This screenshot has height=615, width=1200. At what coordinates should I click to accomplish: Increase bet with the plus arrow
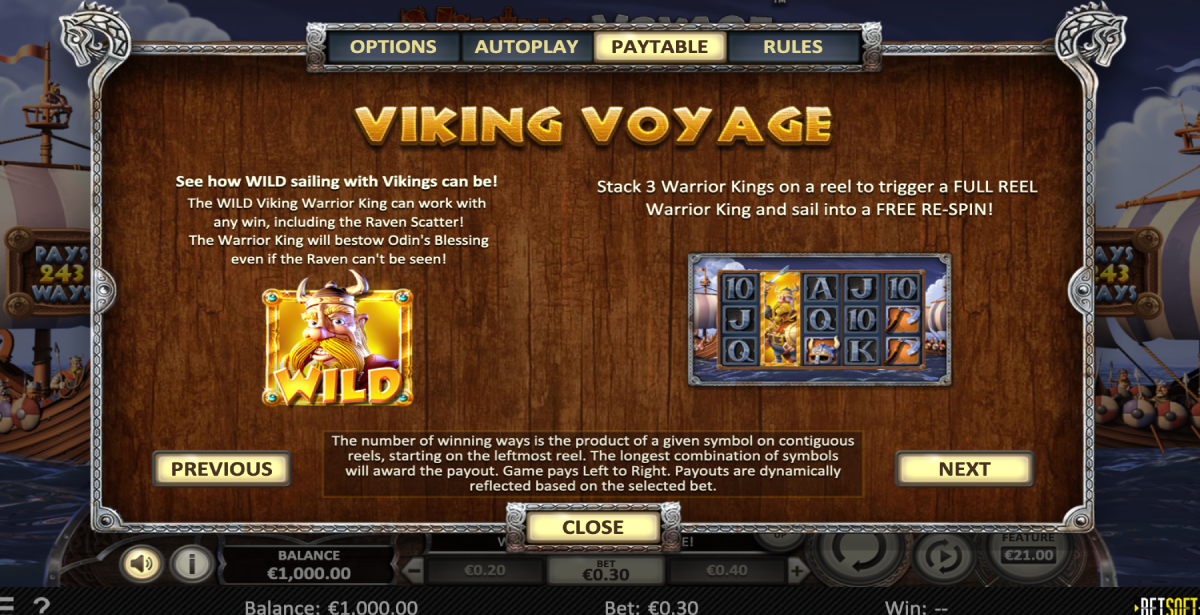pos(796,571)
